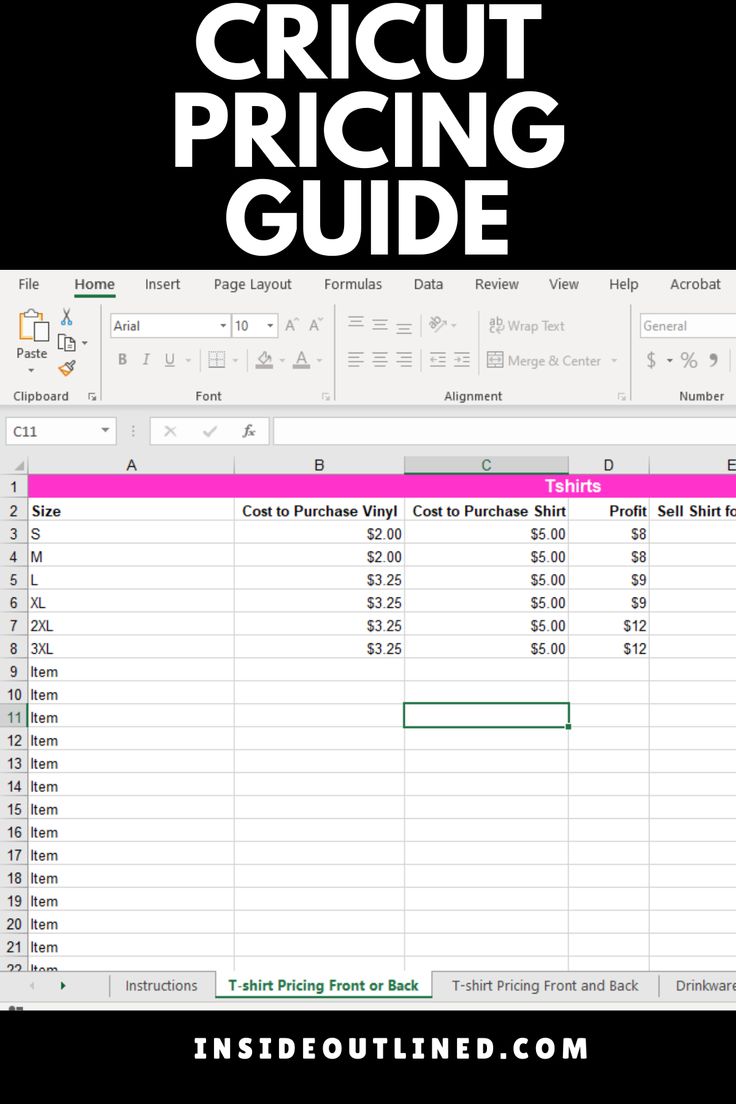Viewport: 736px width, 1104px height.
Task: Select the $12 profit cell for 3XL
Action: (609, 648)
